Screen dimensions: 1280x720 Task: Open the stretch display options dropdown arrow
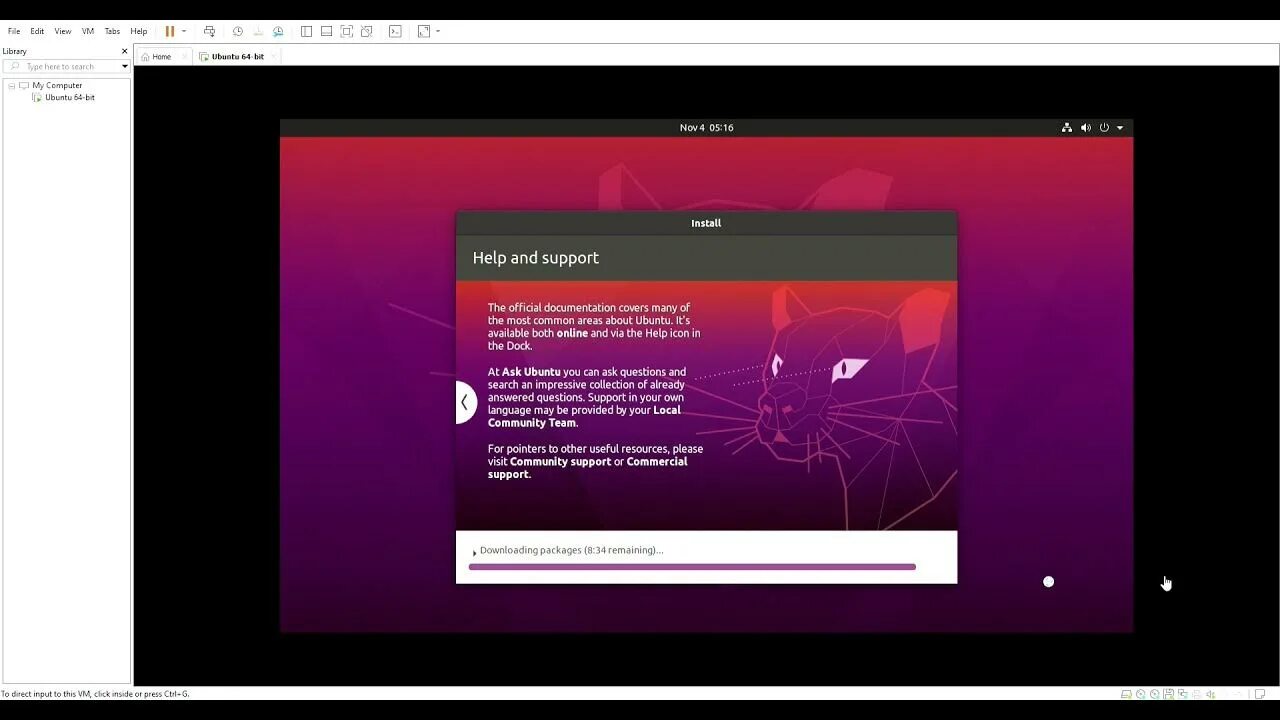click(438, 31)
